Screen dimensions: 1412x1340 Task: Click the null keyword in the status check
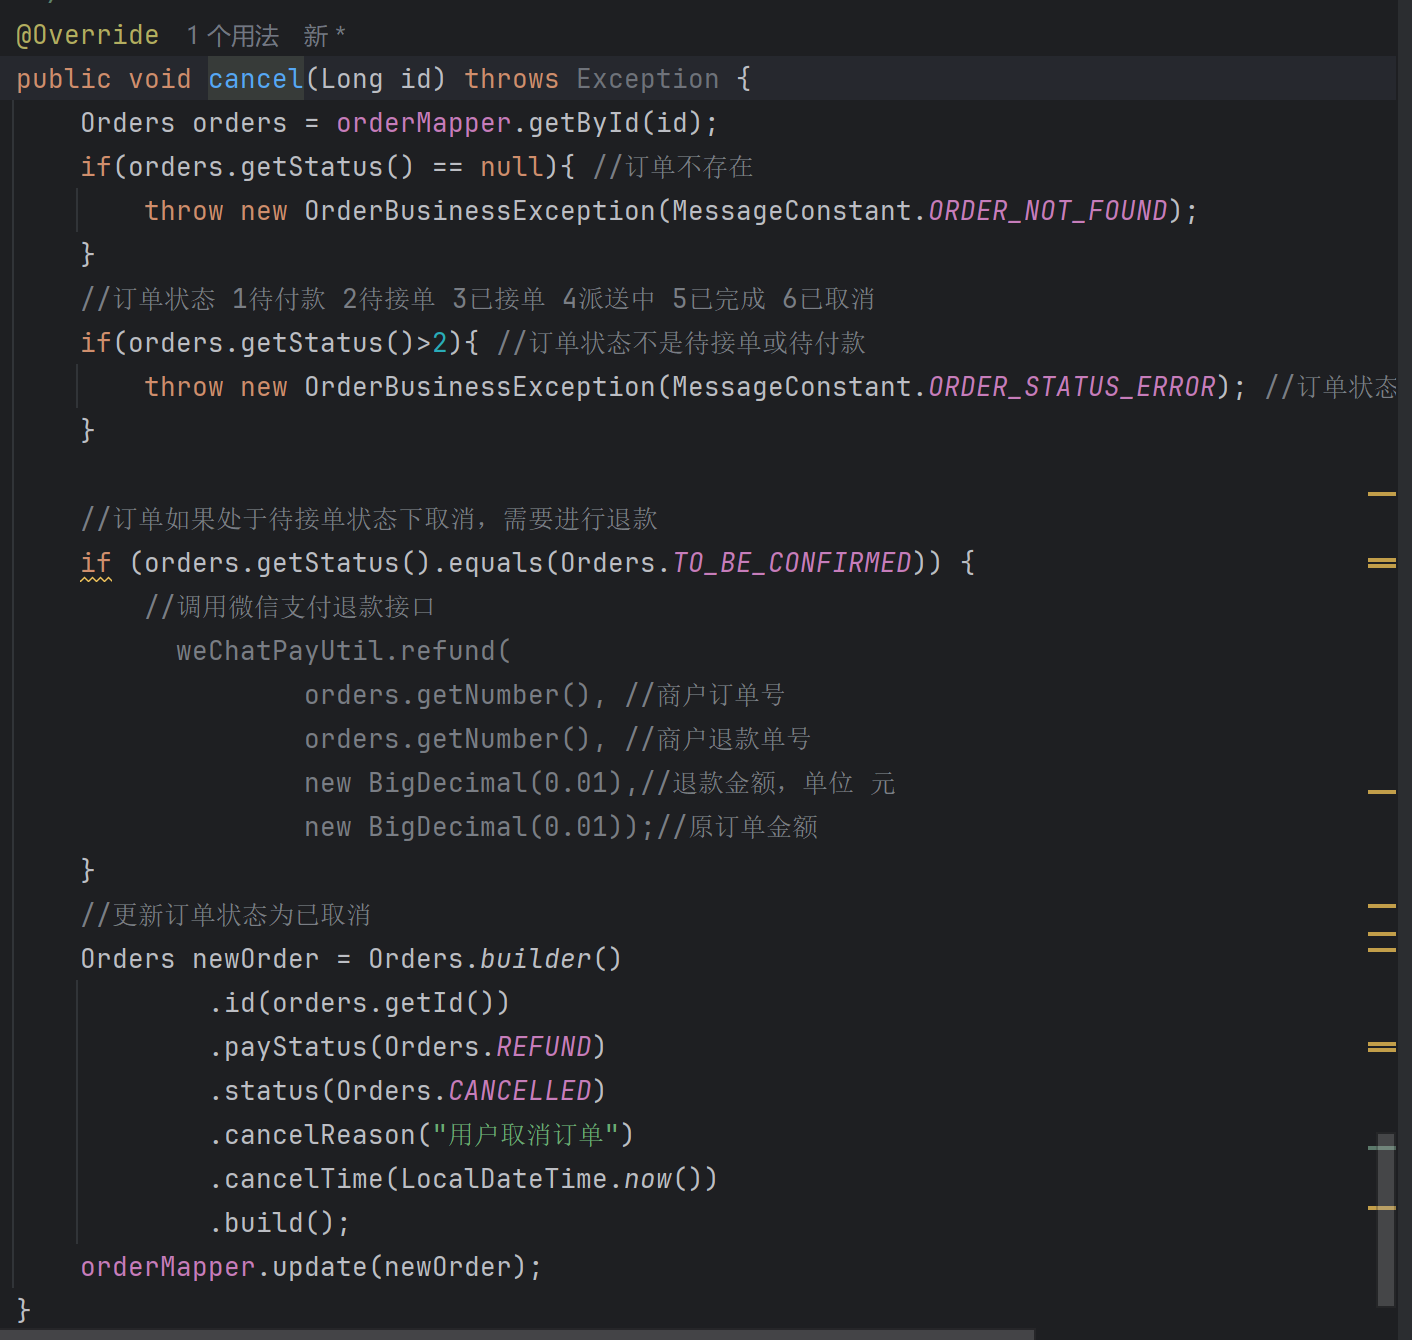click(x=512, y=167)
